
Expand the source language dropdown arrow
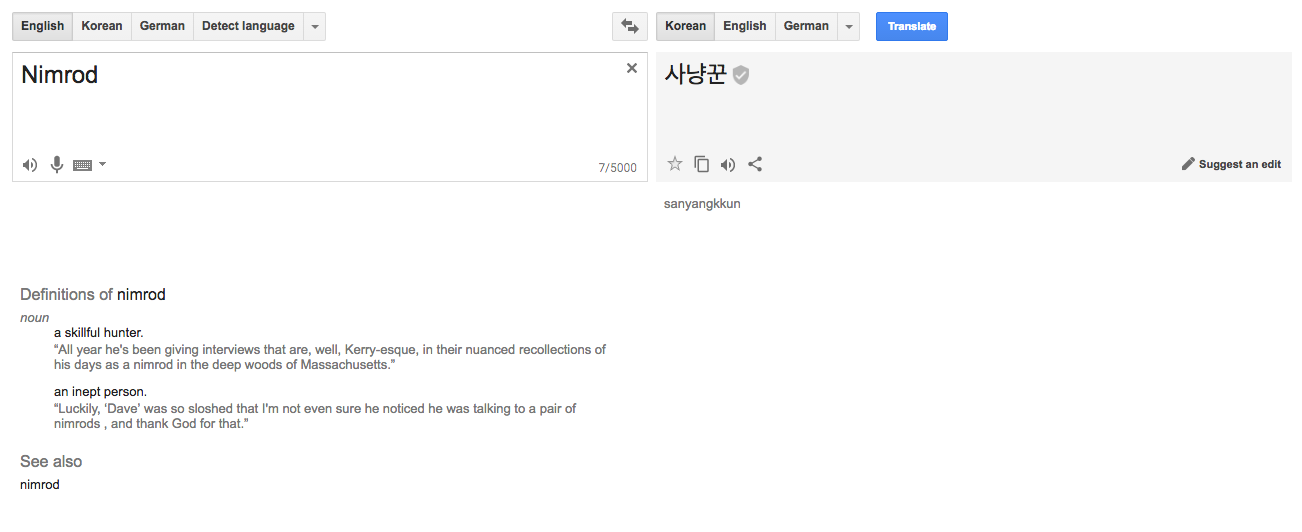point(315,26)
